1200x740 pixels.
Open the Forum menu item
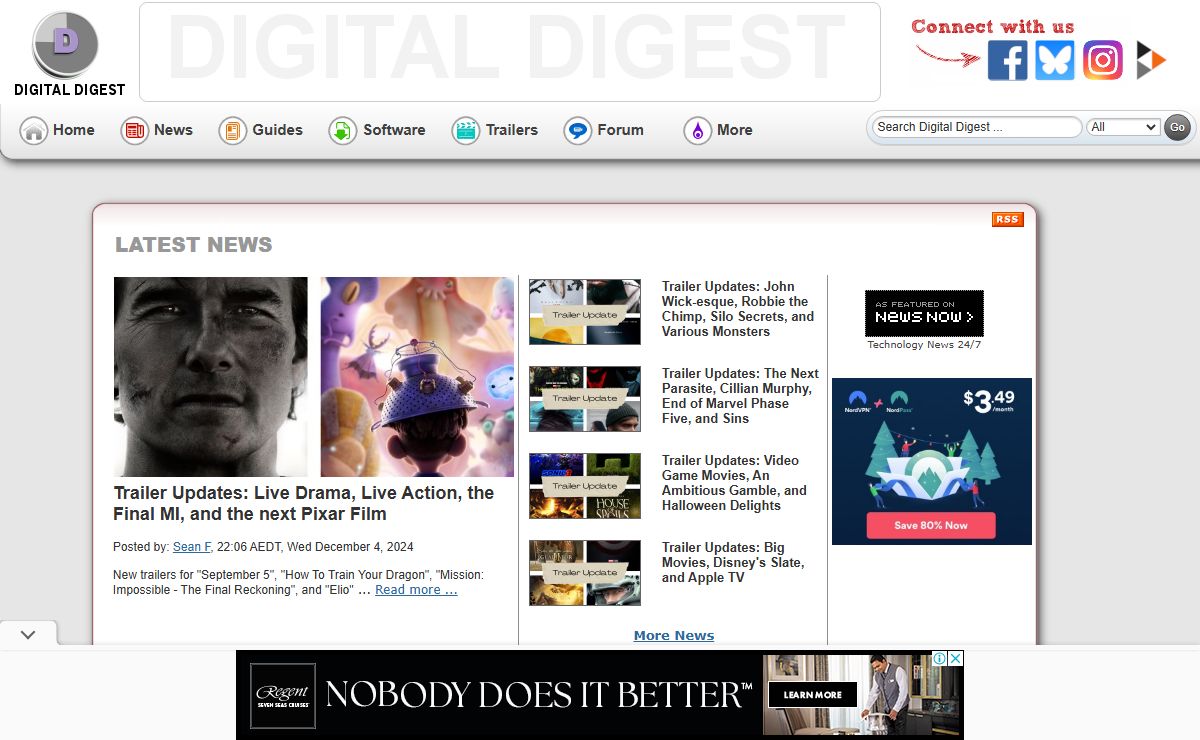(x=621, y=130)
